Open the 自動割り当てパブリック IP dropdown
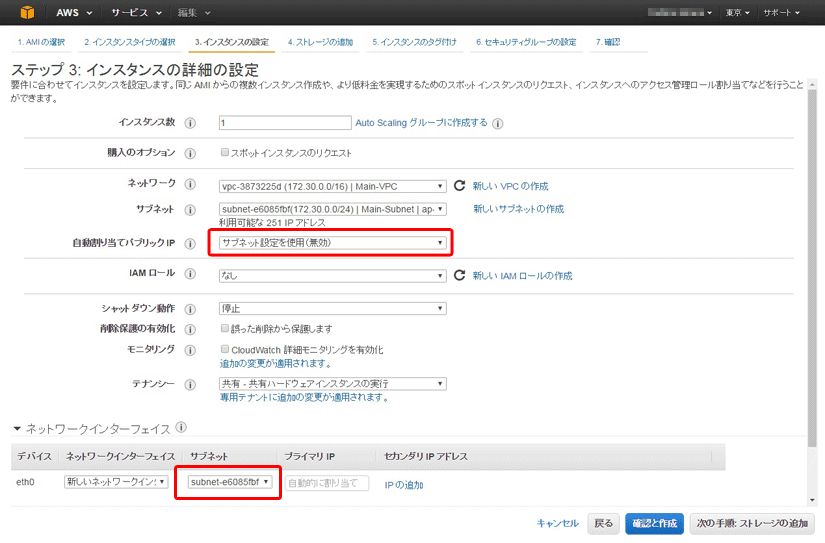Image resolution: width=825 pixels, height=543 pixels. pyautogui.click(x=332, y=243)
